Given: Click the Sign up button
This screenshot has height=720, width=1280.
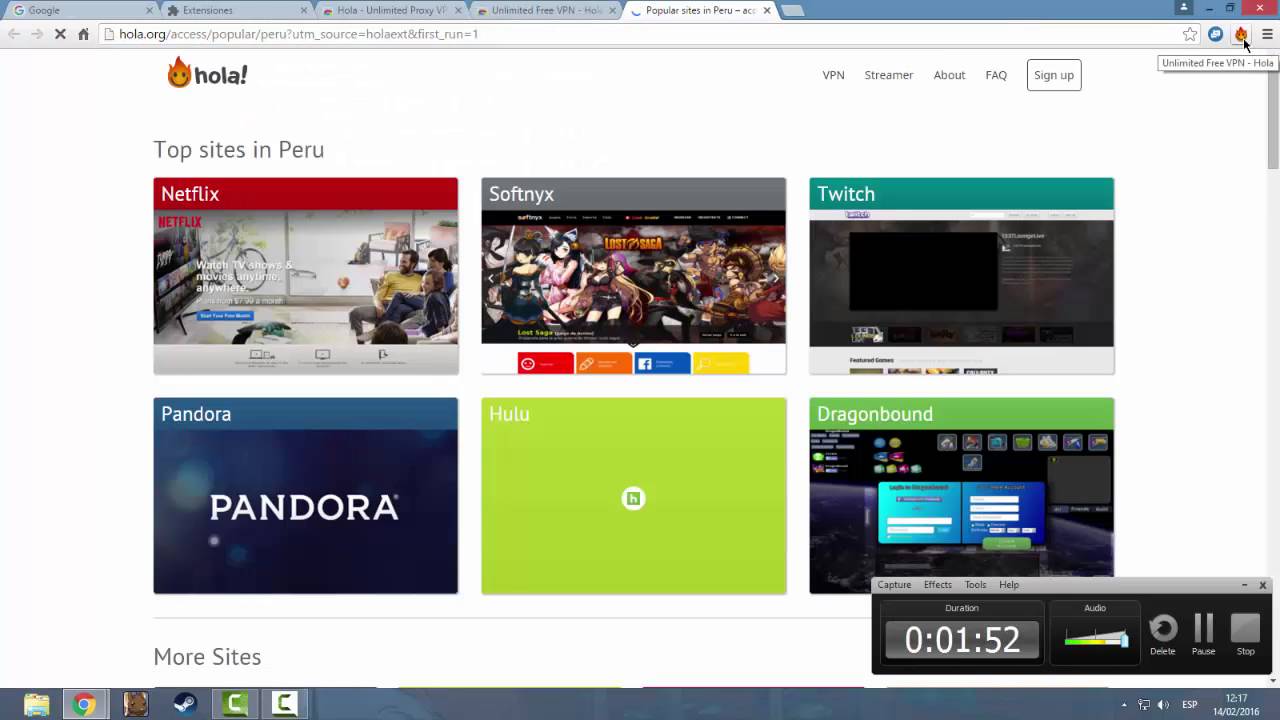Looking at the screenshot, I should pyautogui.click(x=1054, y=75).
